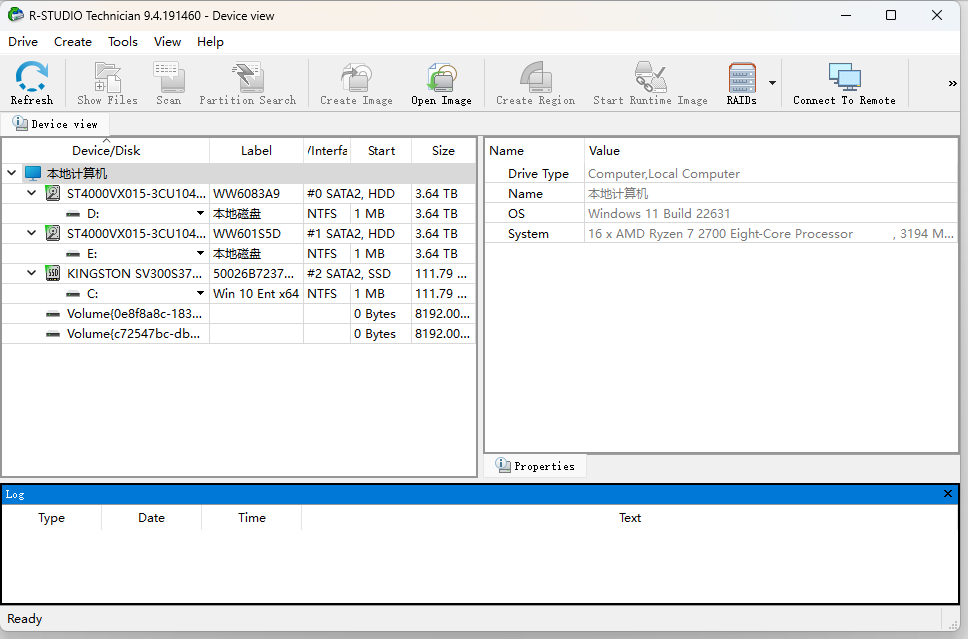The width and height of the screenshot is (968, 639).
Task: Click the Open Image toolbar icon
Action: (441, 83)
